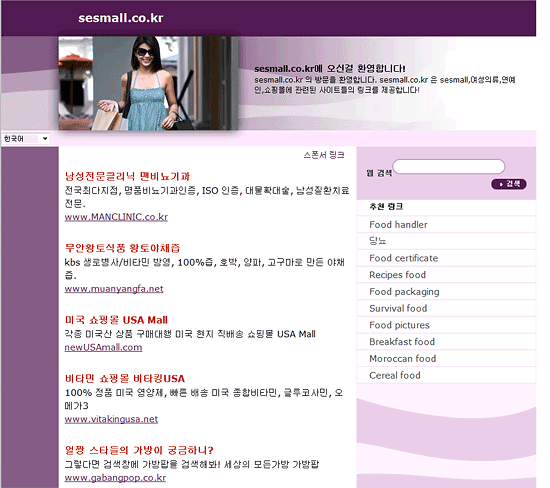550x488 pixels.
Task: Visit www.vitakingusa.net link
Action: pyautogui.click(x=111, y=419)
